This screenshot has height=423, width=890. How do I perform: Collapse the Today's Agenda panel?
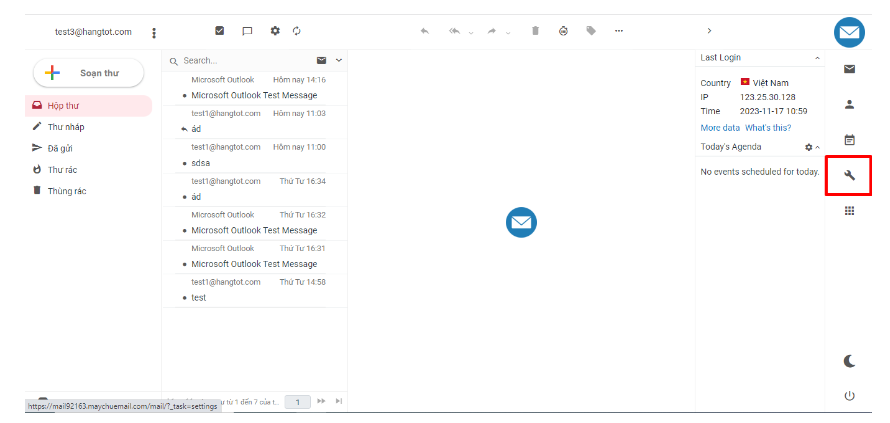pyautogui.click(x=817, y=147)
